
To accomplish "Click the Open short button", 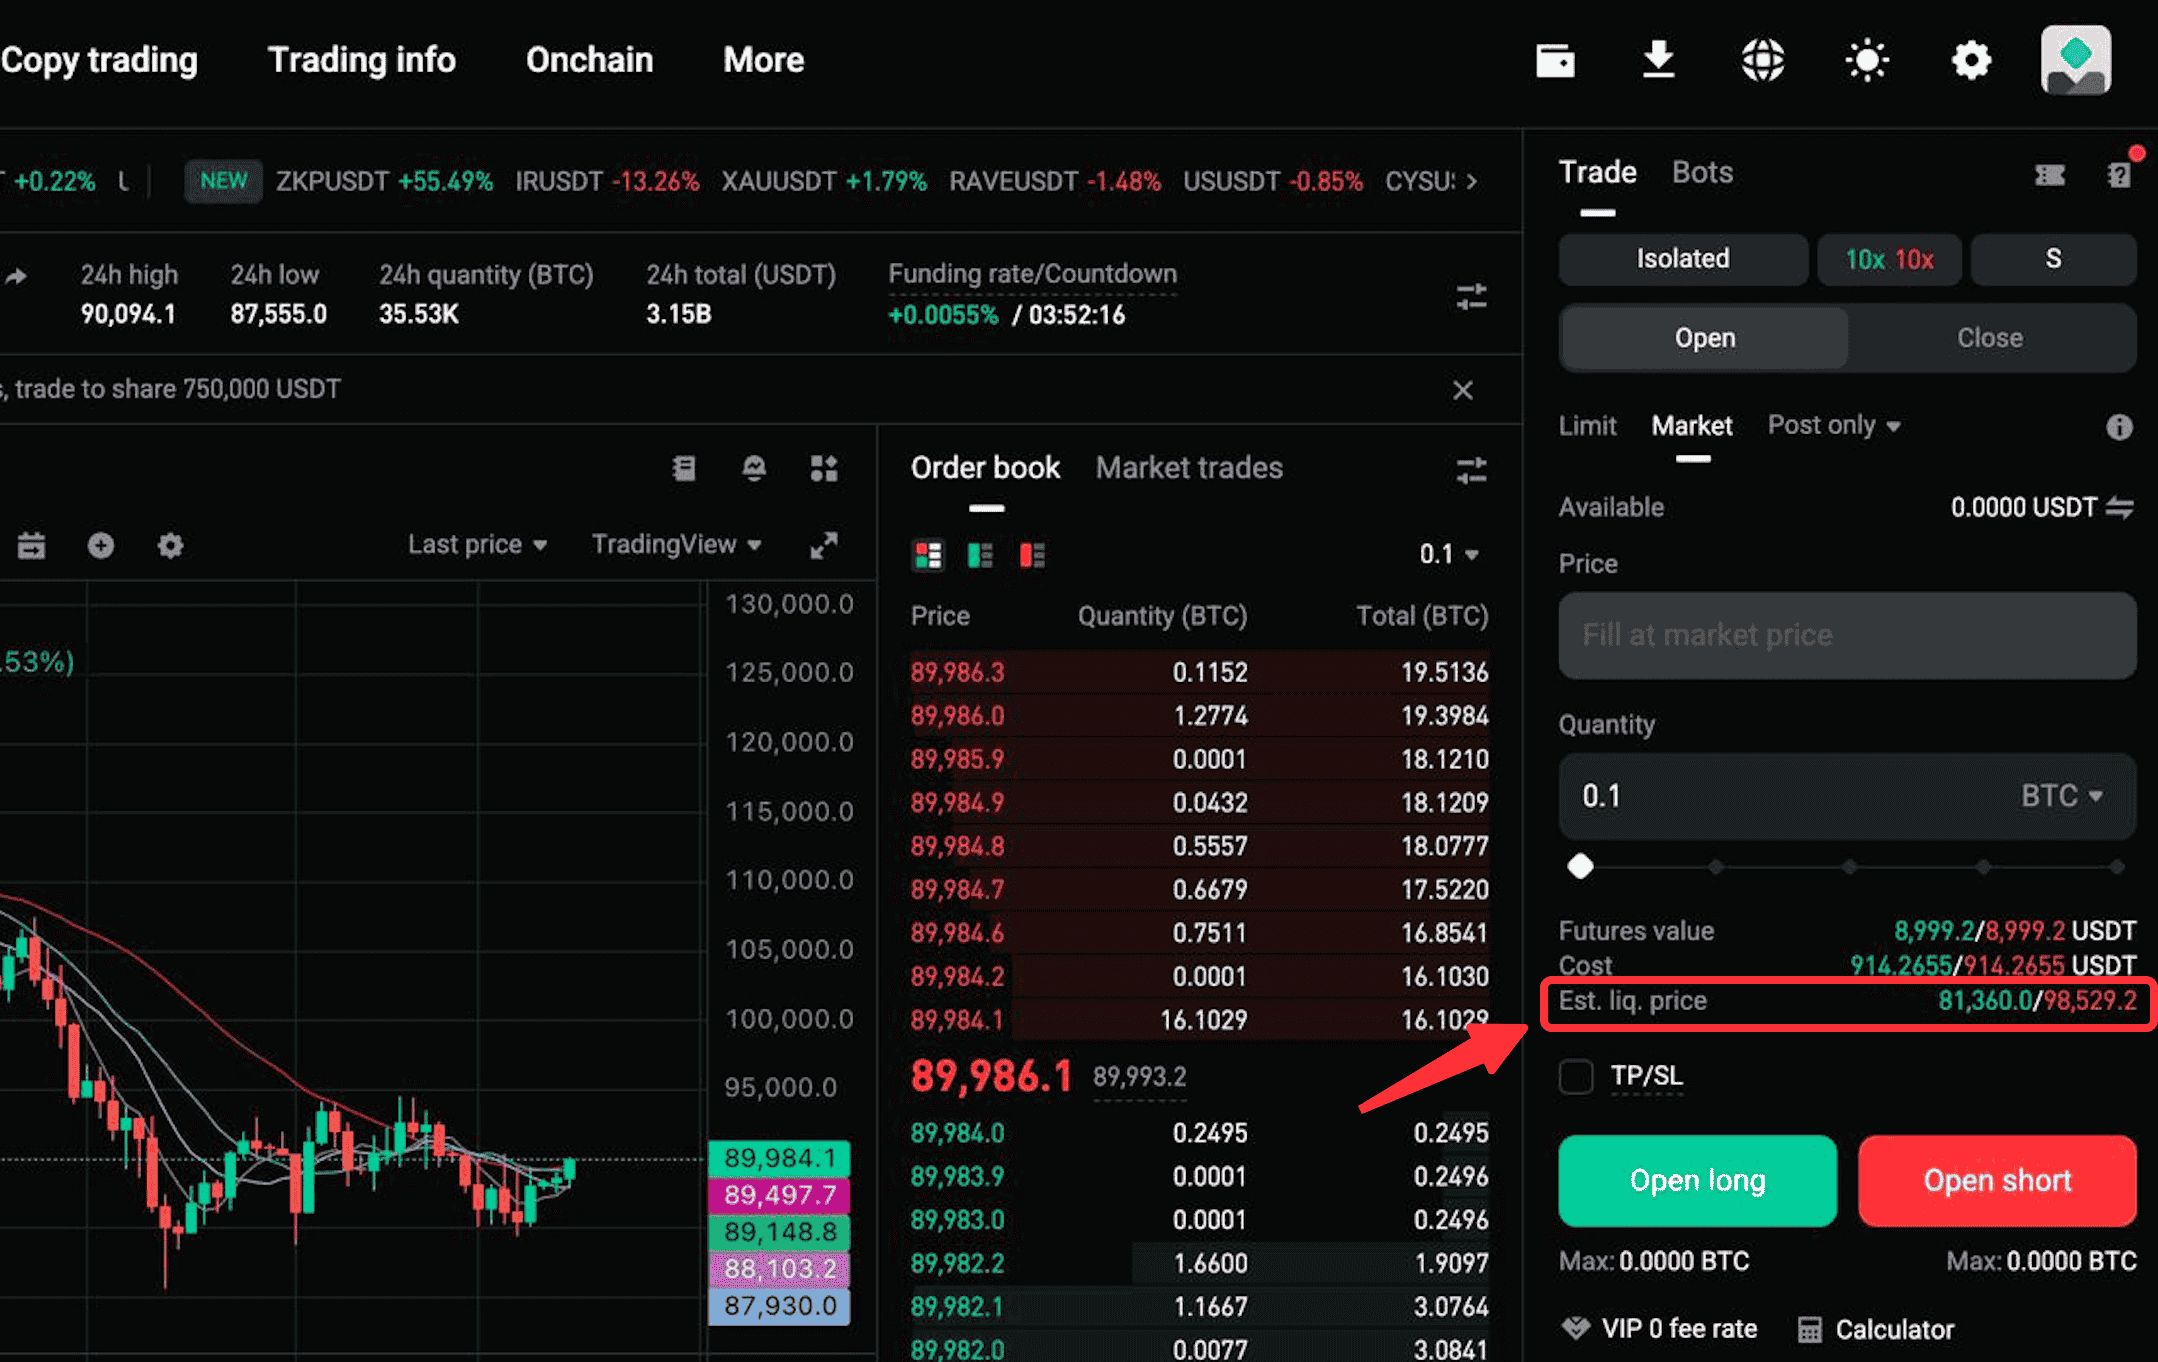I will [x=1996, y=1180].
